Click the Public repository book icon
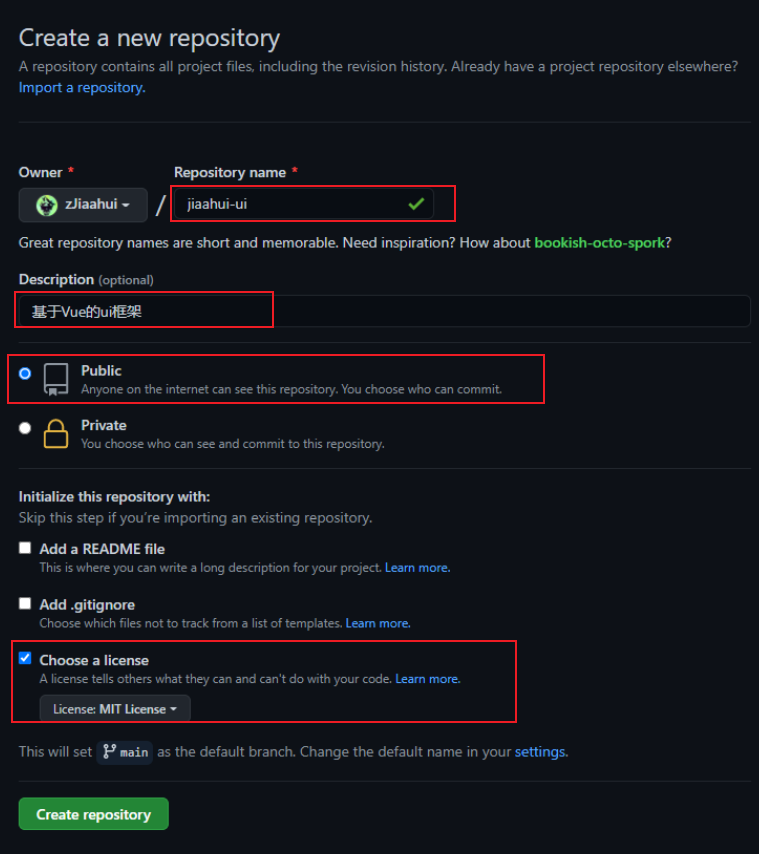The height and width of the screenshot is (854, 759). pos(56,379)
